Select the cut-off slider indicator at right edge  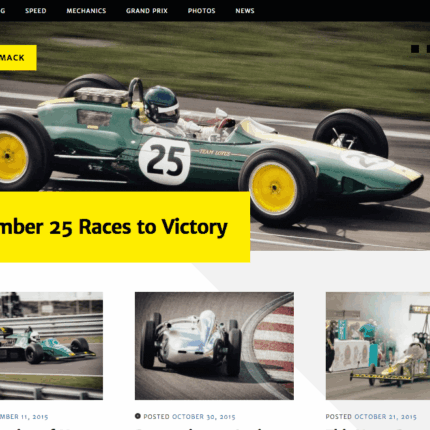(428, 49)
